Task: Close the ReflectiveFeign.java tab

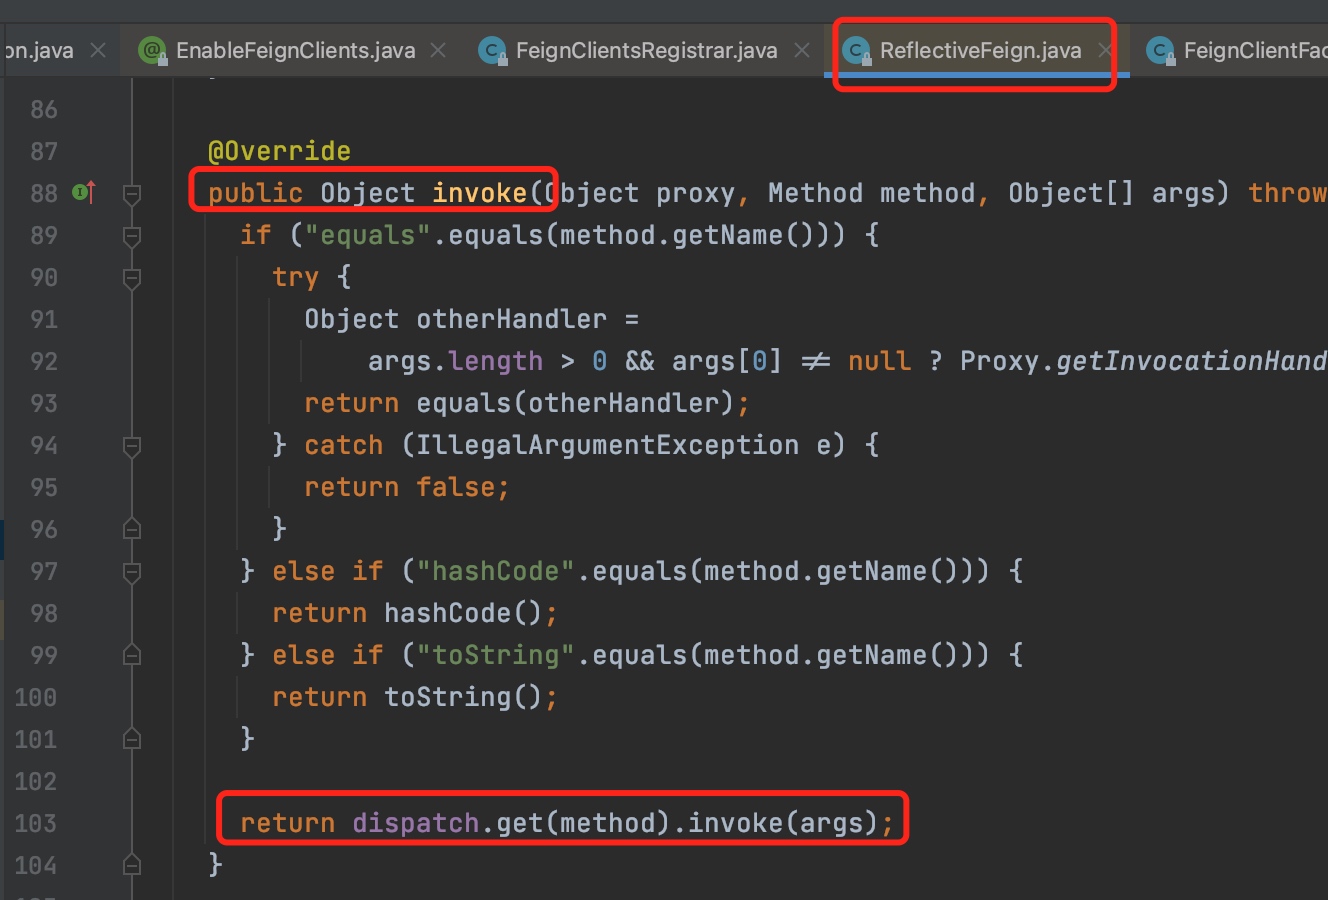Action: click(x=1104, y=50)
